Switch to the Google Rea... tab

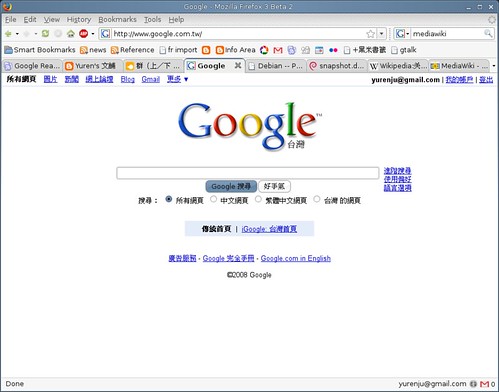coord(32,66)
